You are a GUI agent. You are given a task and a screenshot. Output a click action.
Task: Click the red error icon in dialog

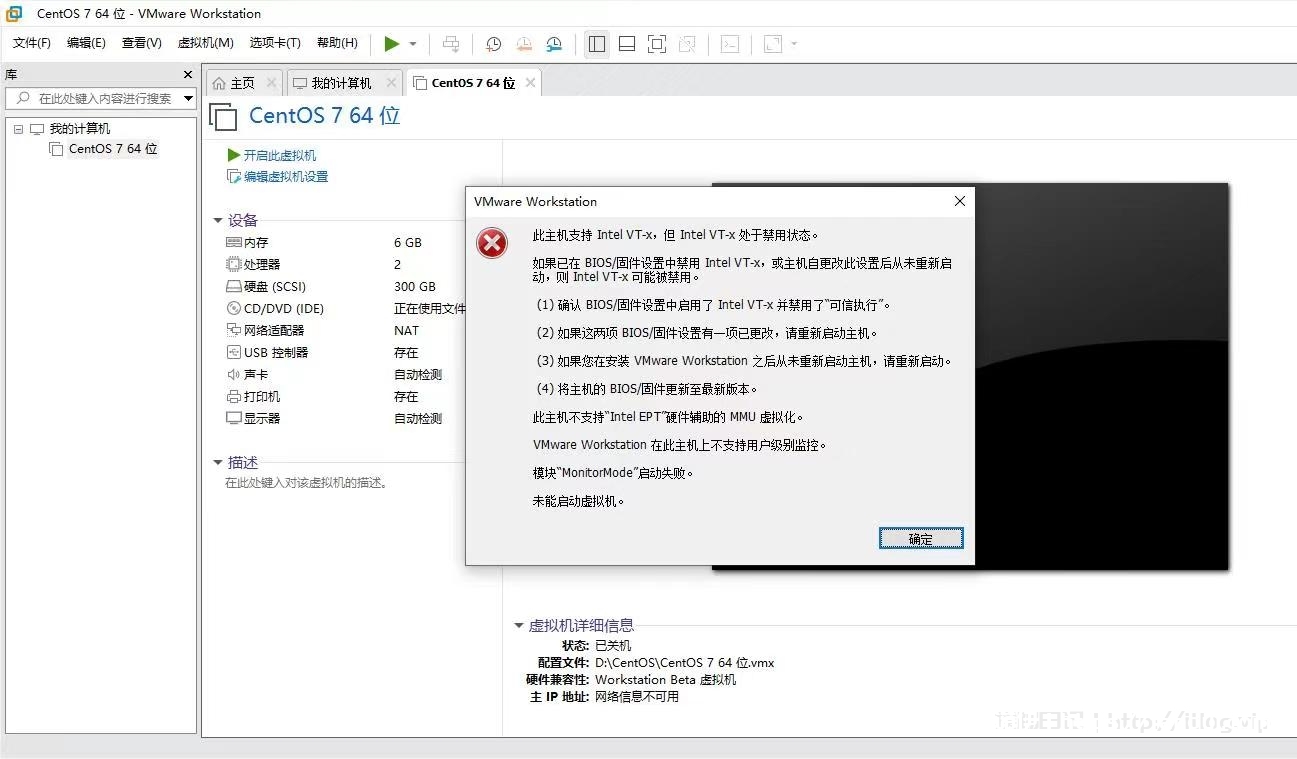pos(492,243)
